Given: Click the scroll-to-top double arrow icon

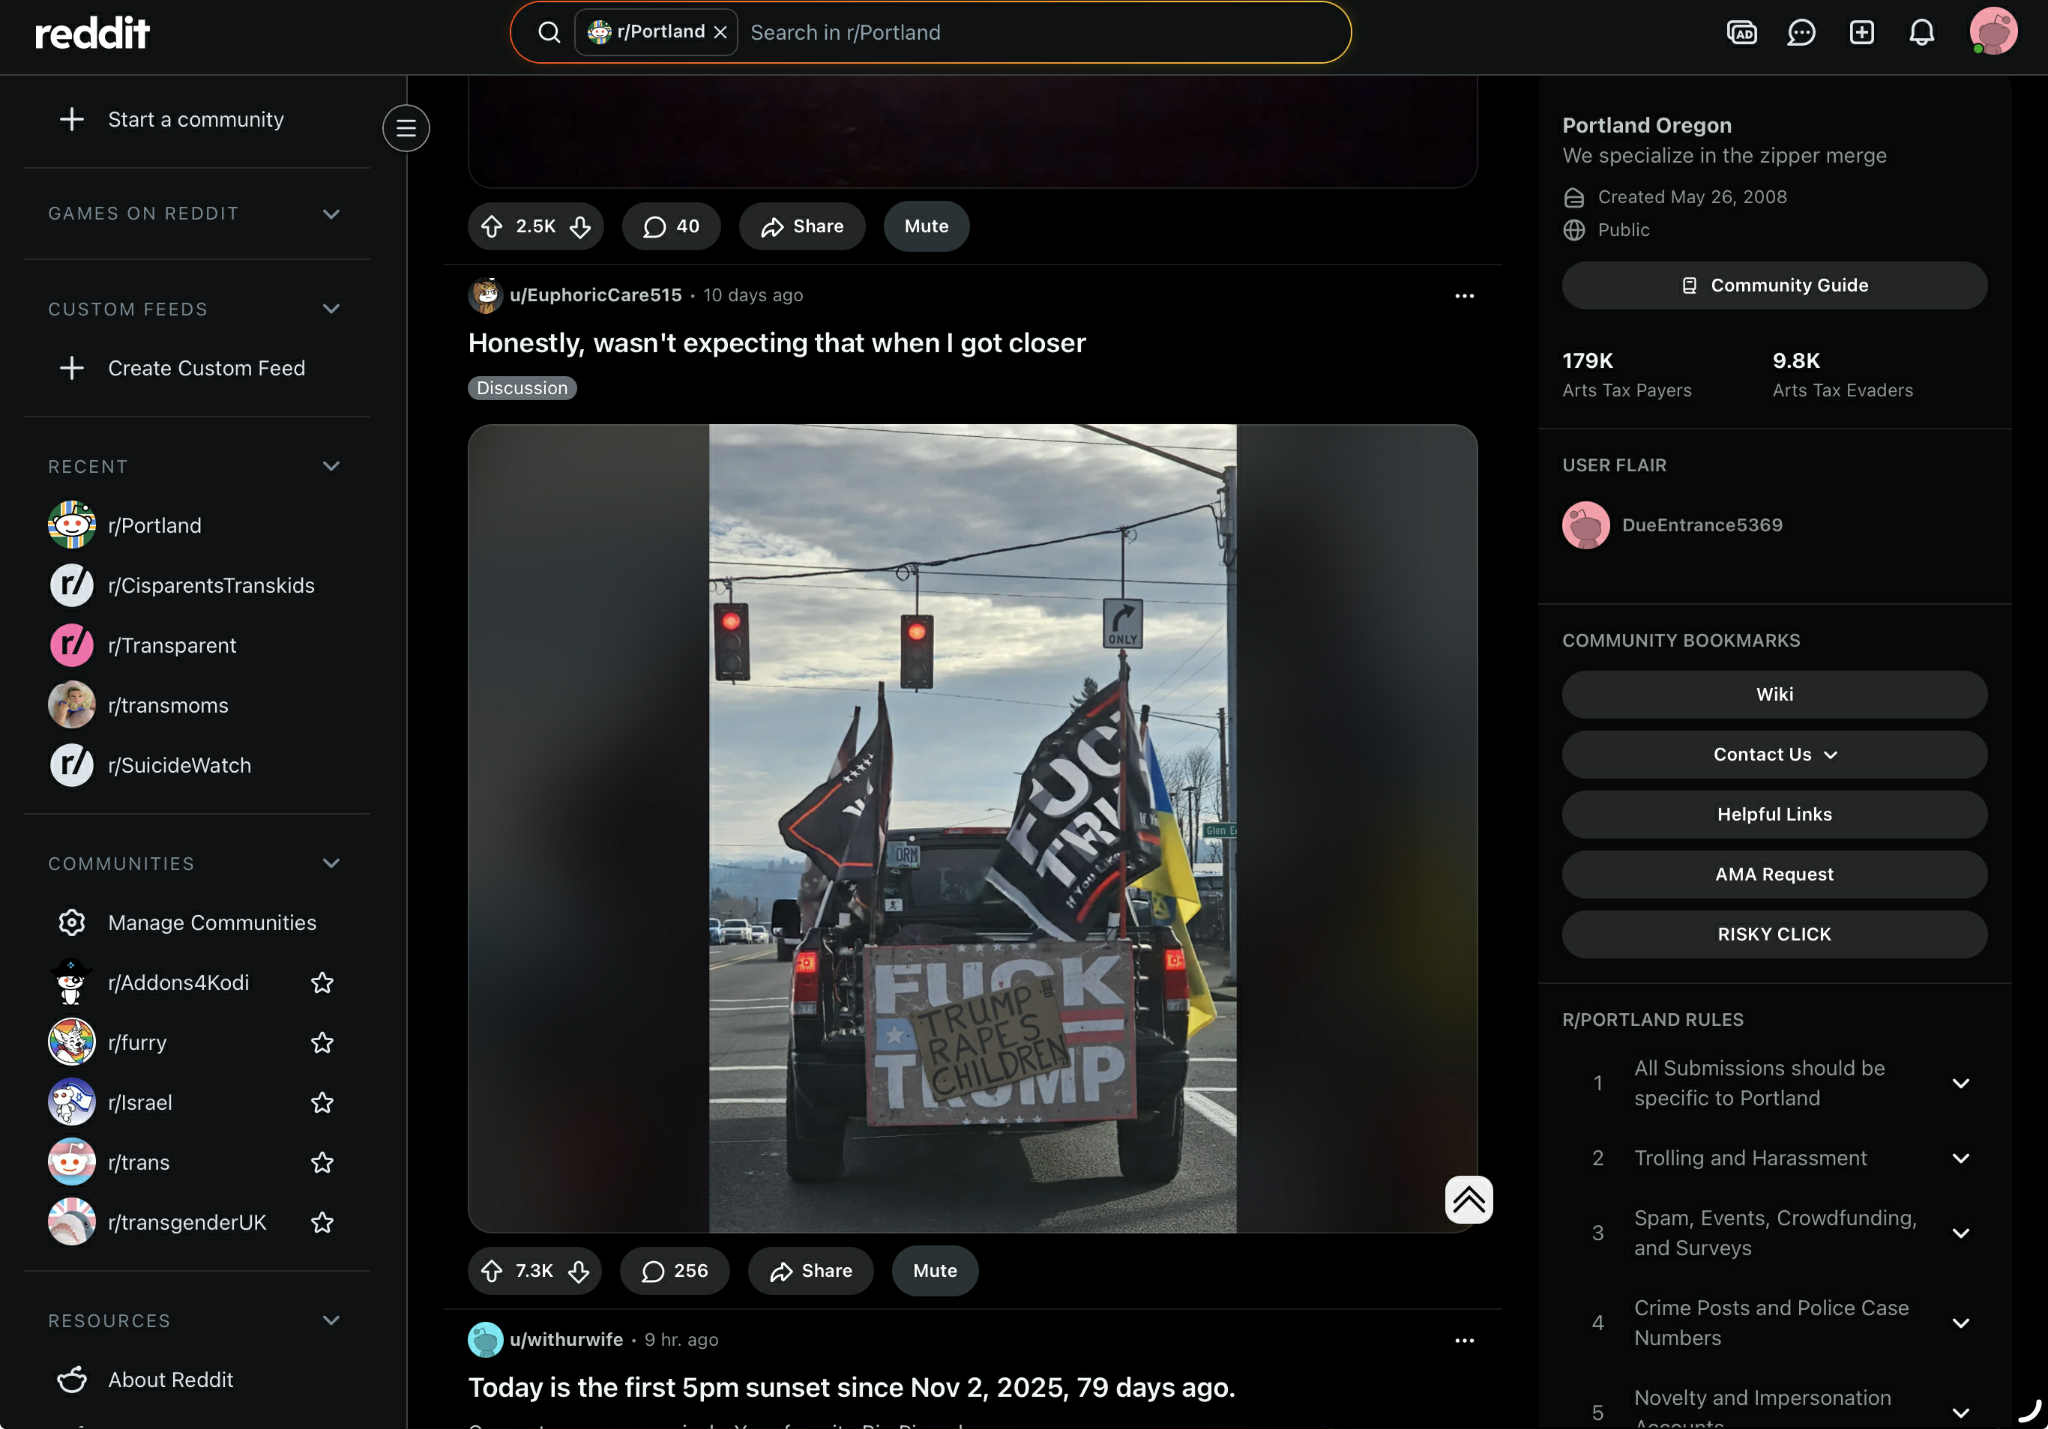Looking at the screenshot, I should click(x=1468, y=1200).
